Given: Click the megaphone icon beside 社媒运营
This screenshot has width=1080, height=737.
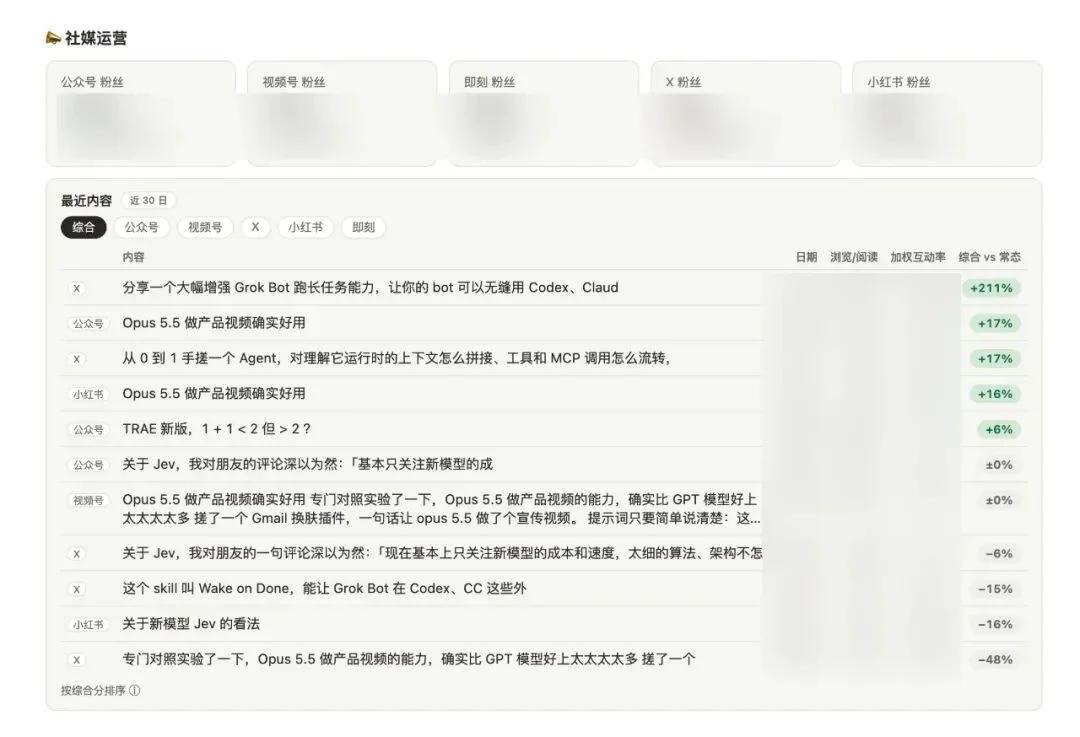Looking at the screenshot, I should (53, 38).
